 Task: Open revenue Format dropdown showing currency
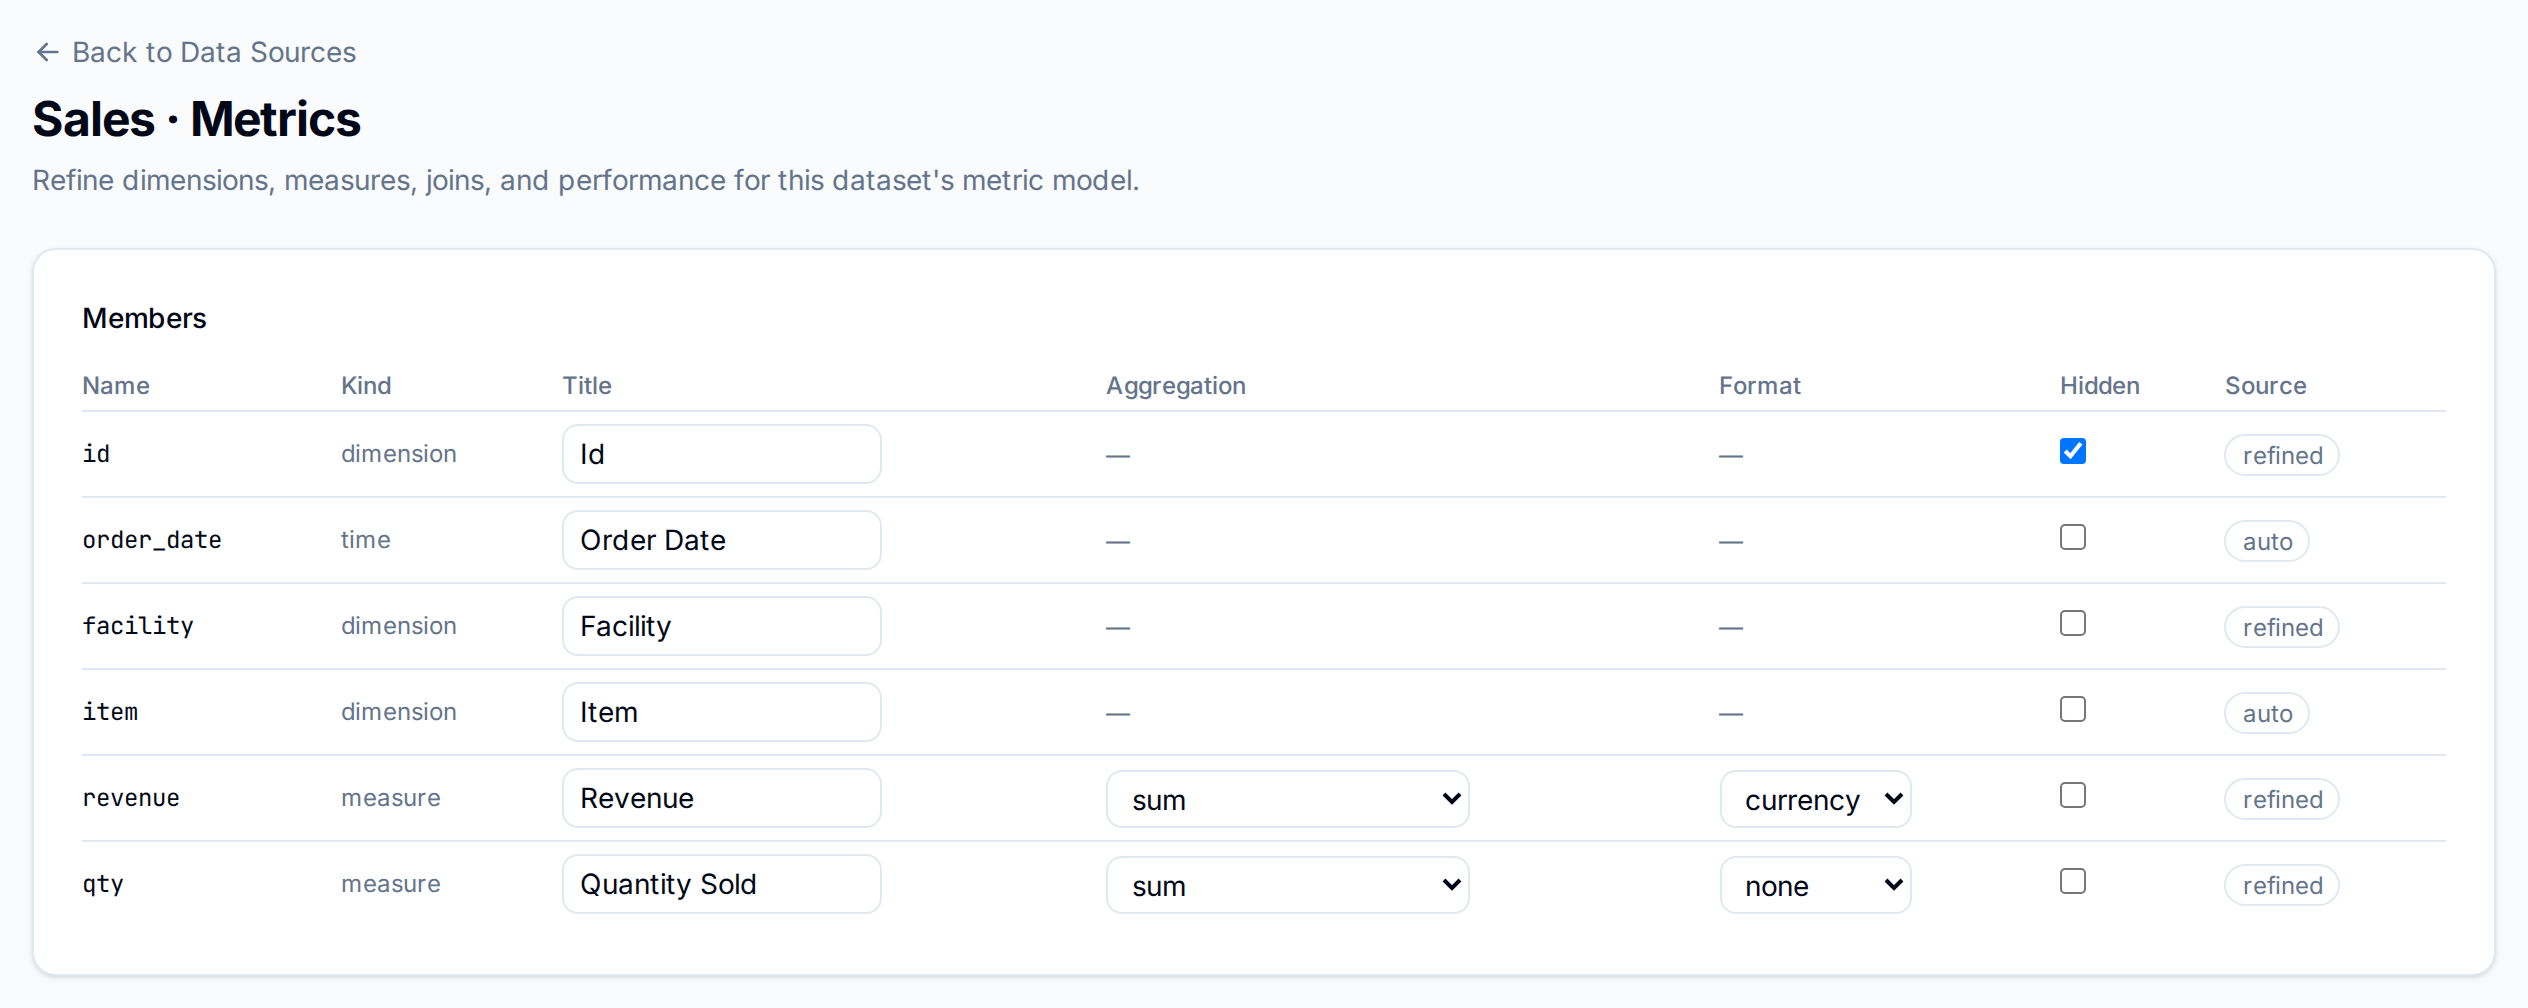coord(1815,799)
